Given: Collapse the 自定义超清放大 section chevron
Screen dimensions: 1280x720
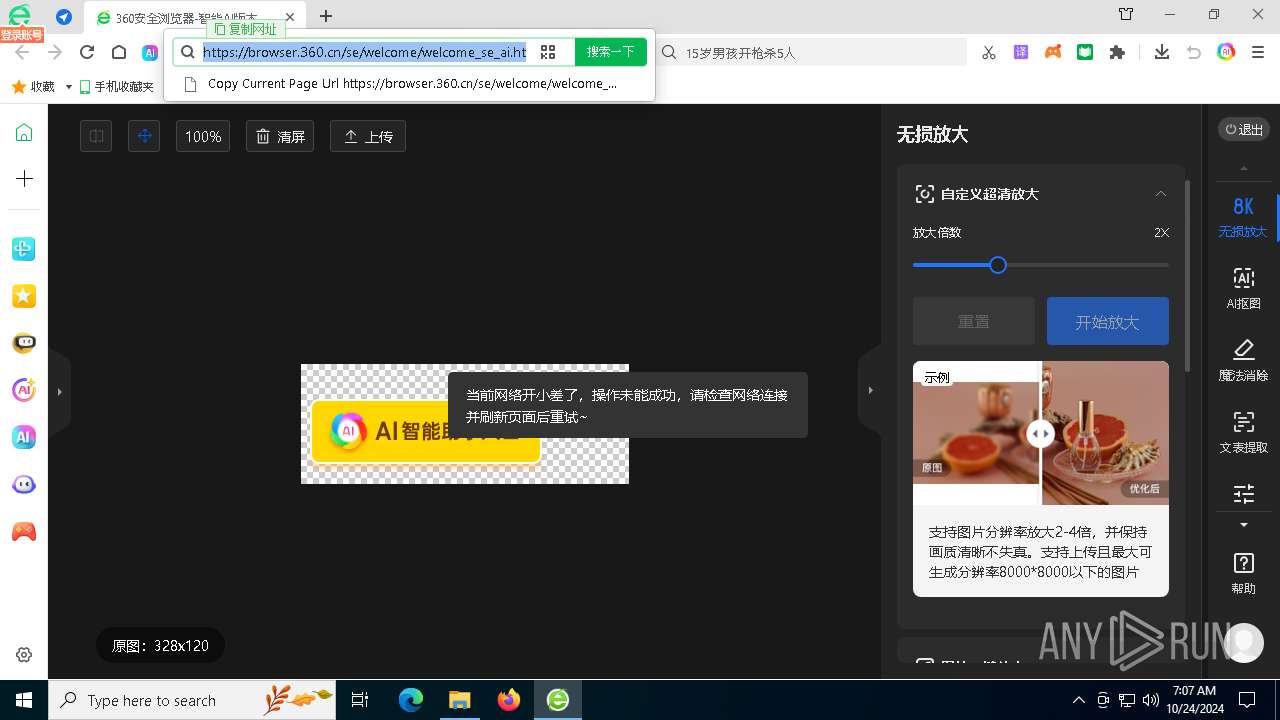Looking at the screenshot, I should (1161, 194).
